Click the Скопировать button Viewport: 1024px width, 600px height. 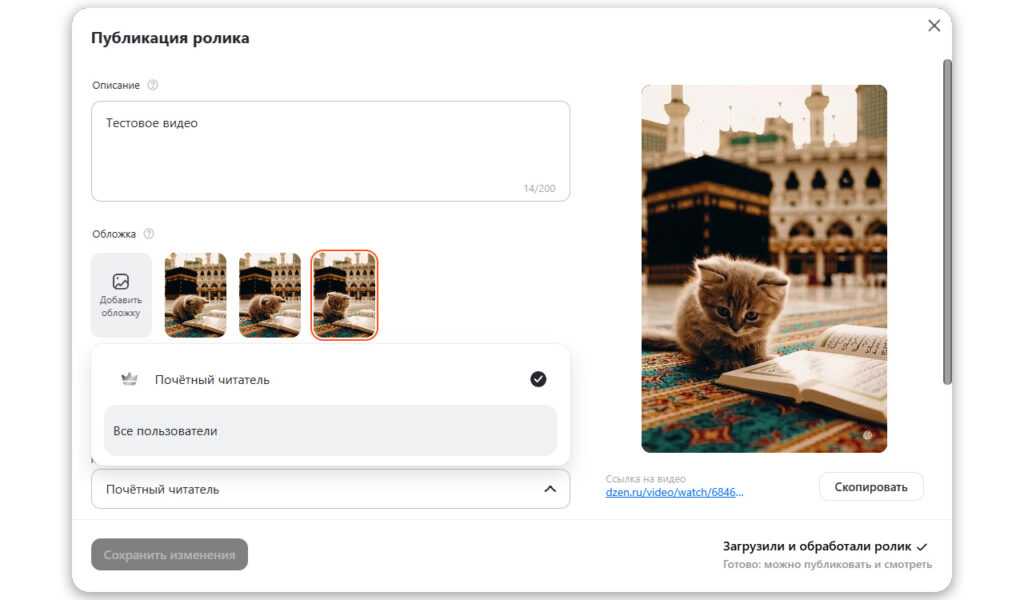[871, 487]
